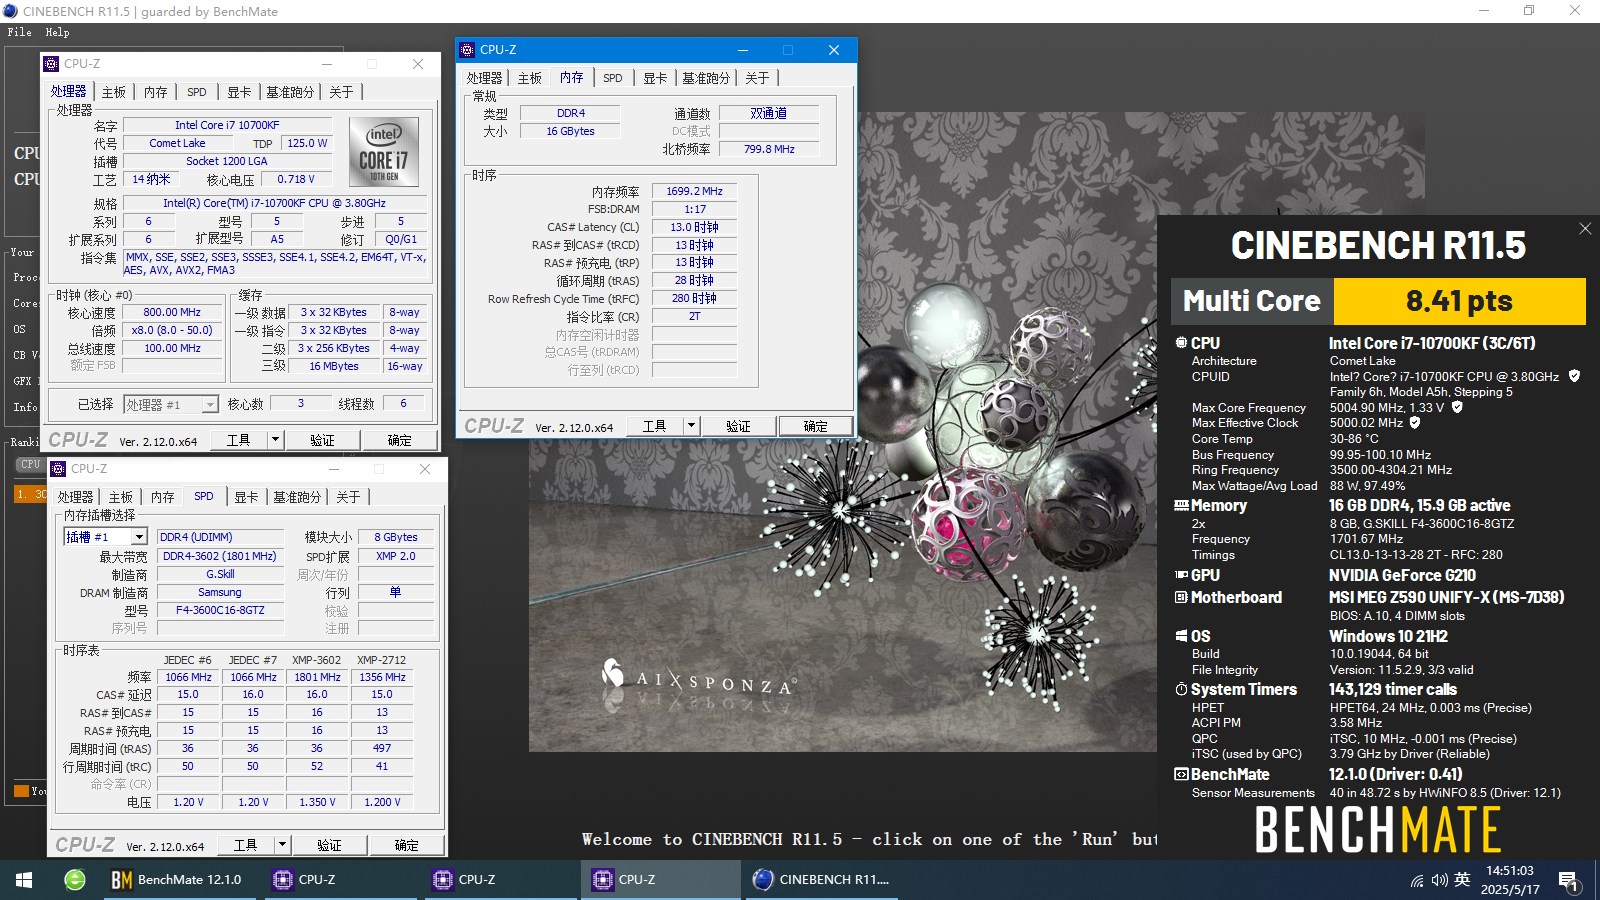
Task: Click the Socket 1200 LGA field
Action: click(x=227, y=161)
